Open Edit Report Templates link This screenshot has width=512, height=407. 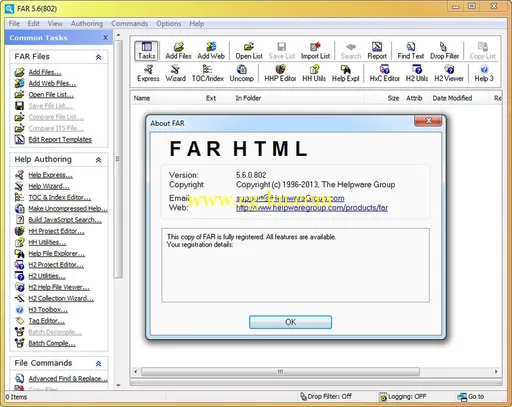click(60, 139)
